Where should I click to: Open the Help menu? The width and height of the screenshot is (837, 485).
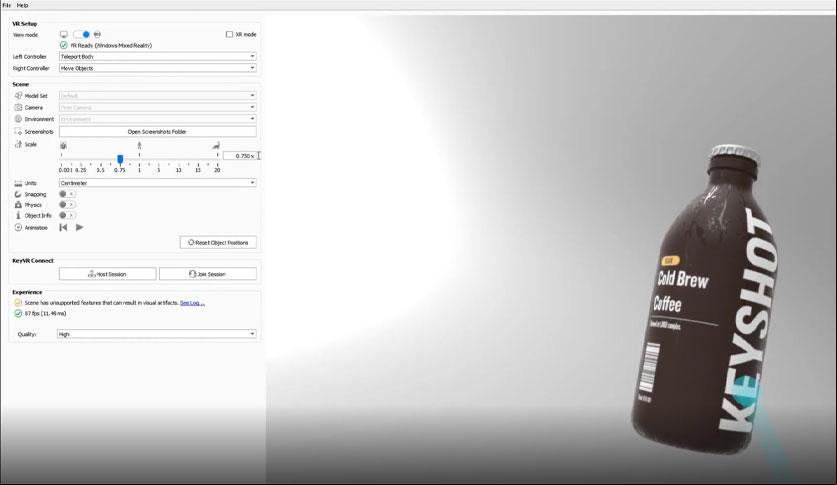22,5
